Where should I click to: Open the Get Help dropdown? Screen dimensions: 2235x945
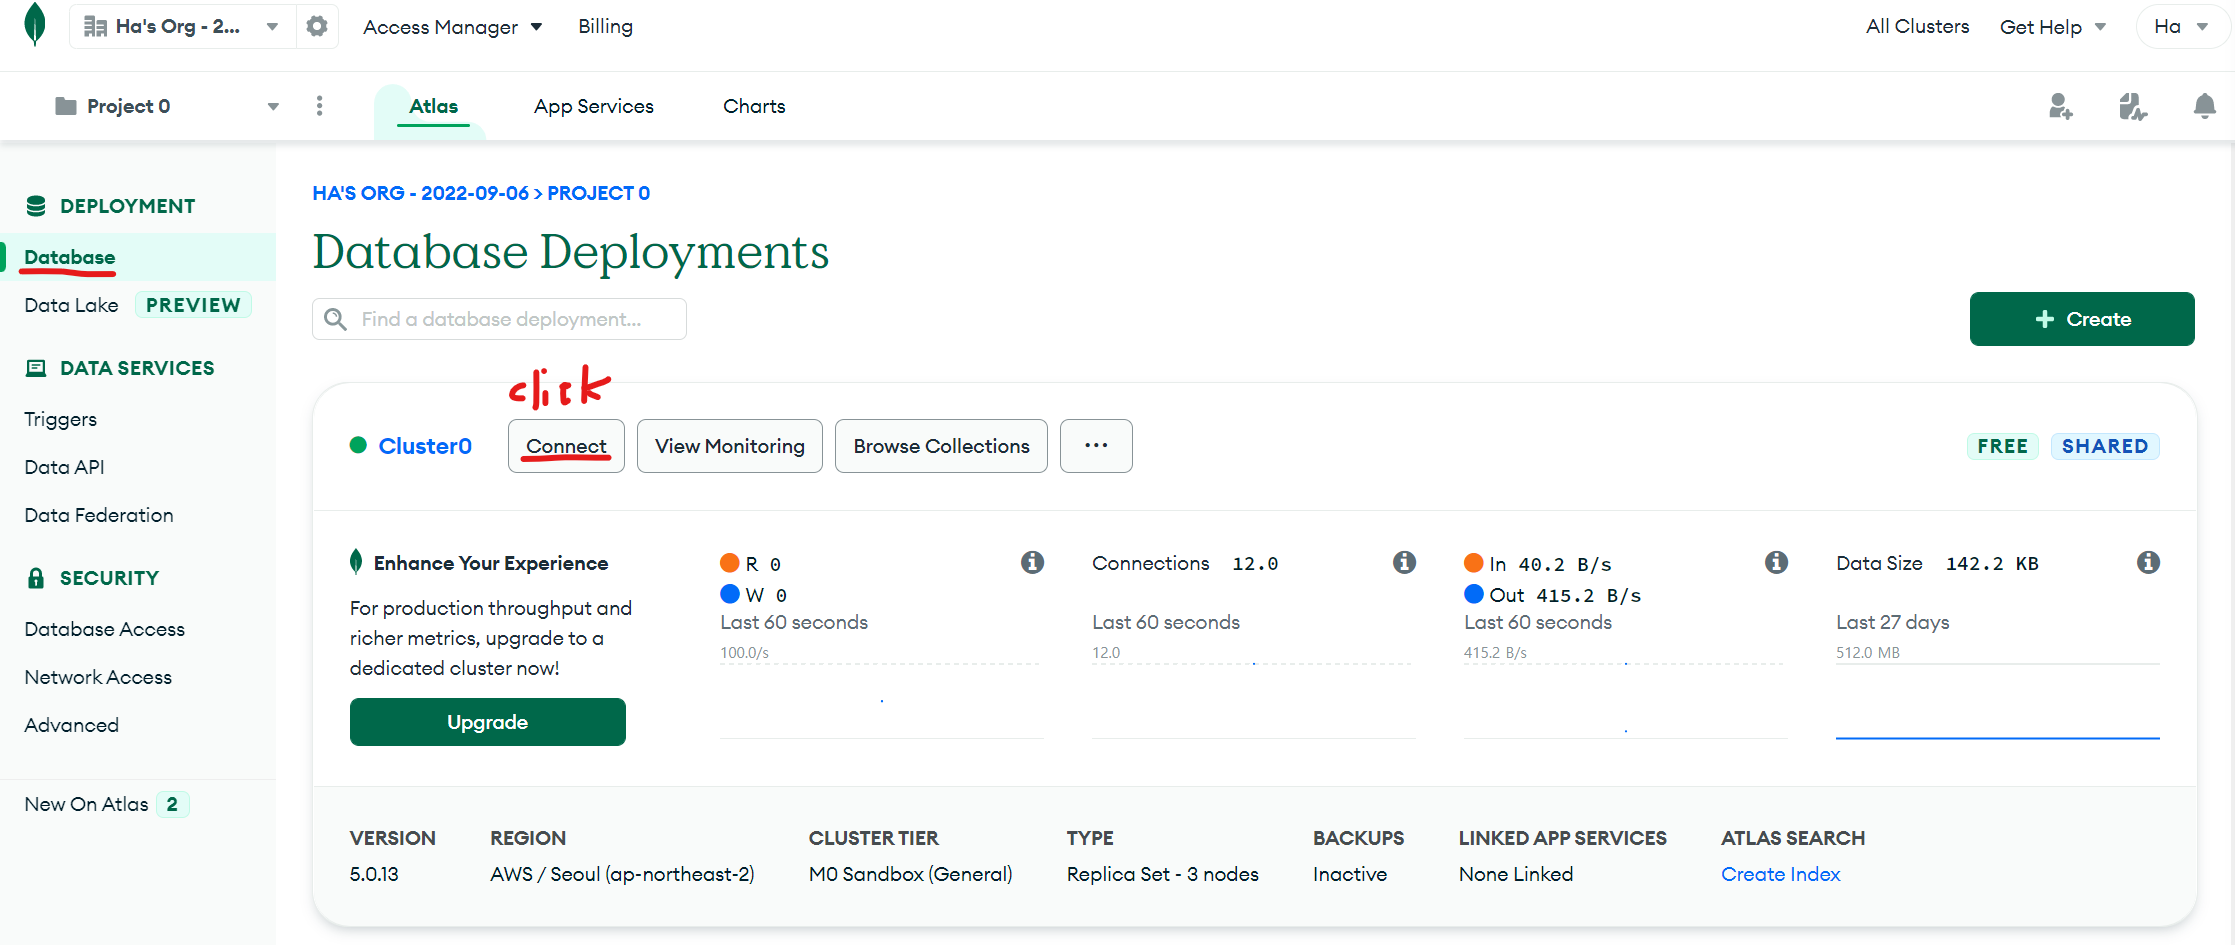[2053, 27]
